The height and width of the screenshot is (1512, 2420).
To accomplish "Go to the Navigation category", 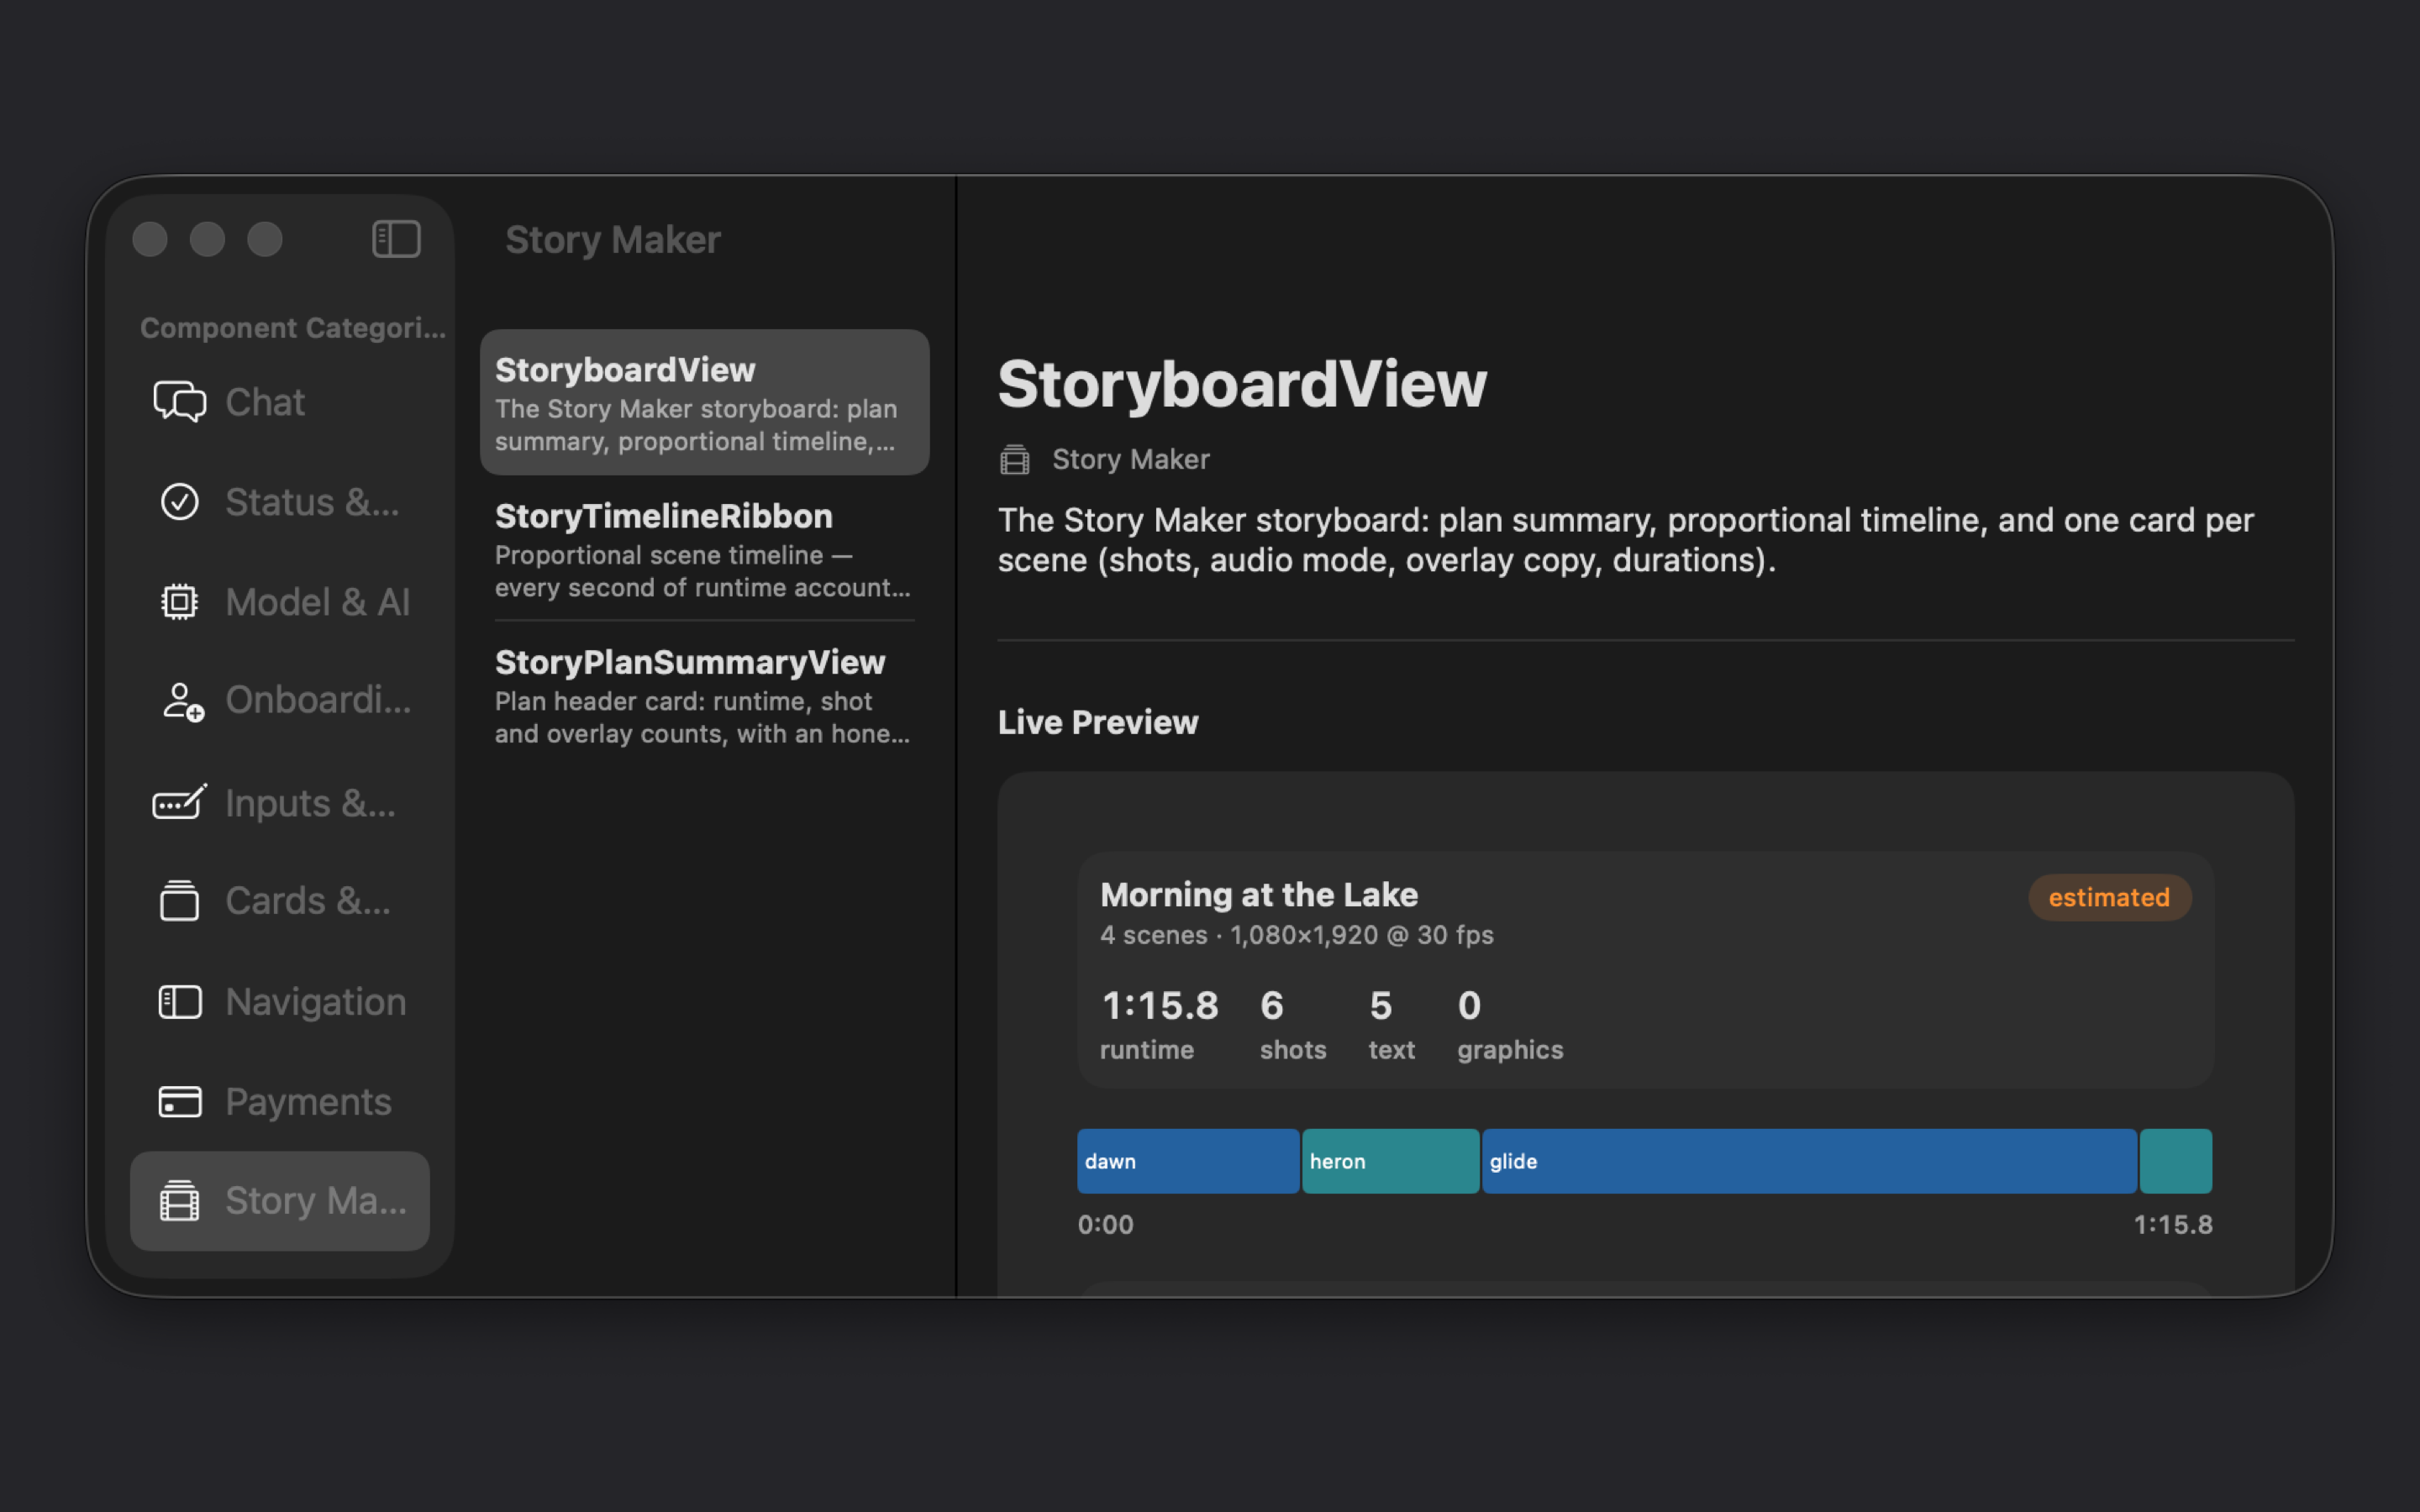I will pos(280,1002).
